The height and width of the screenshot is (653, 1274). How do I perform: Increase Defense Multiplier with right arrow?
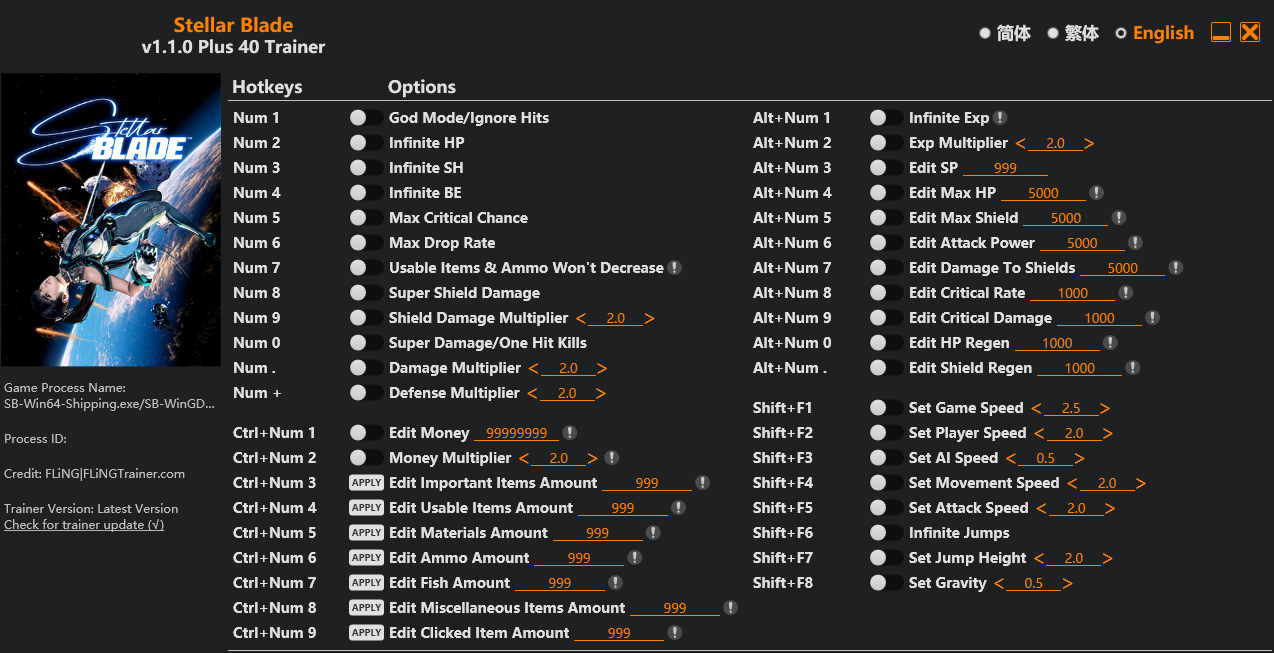coord(601,393)
